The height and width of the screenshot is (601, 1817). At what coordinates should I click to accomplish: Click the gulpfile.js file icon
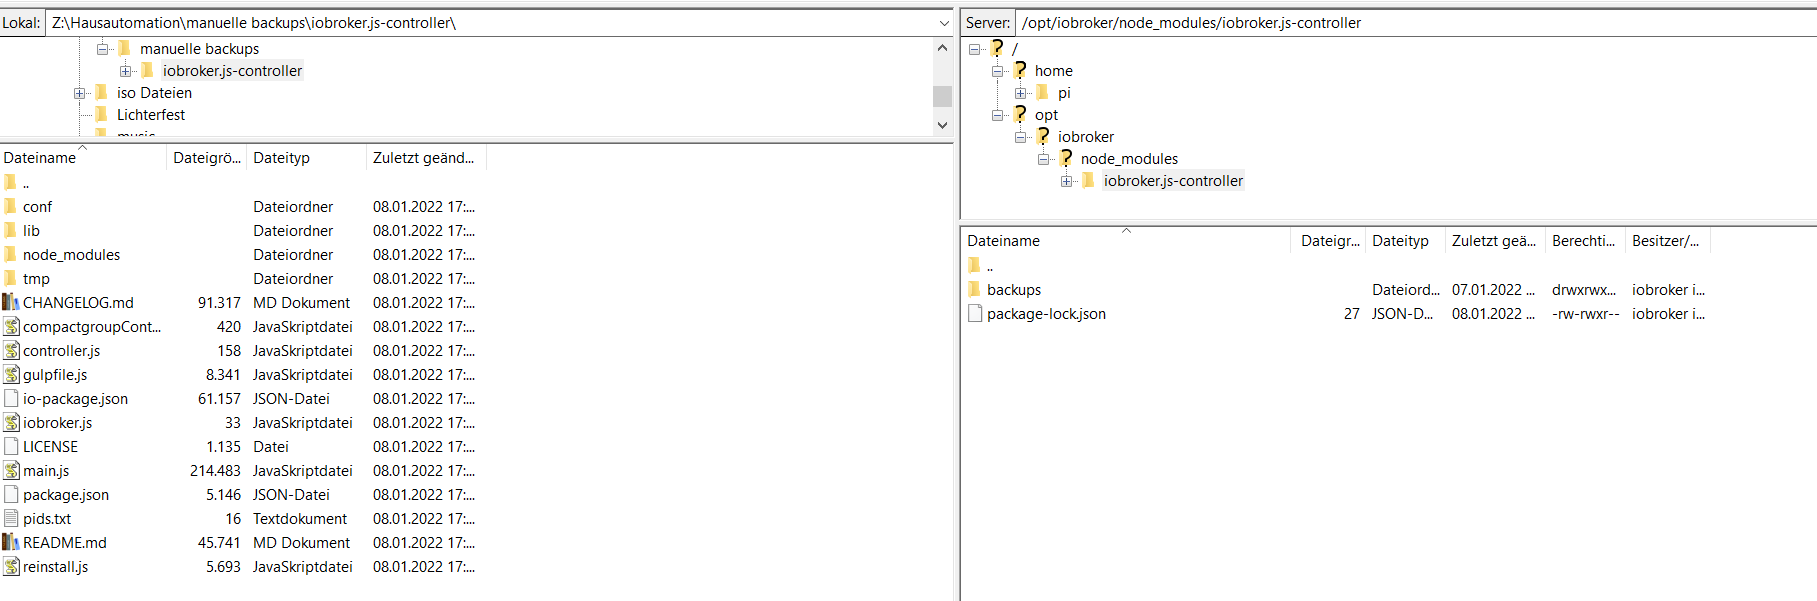coord(11,374)
